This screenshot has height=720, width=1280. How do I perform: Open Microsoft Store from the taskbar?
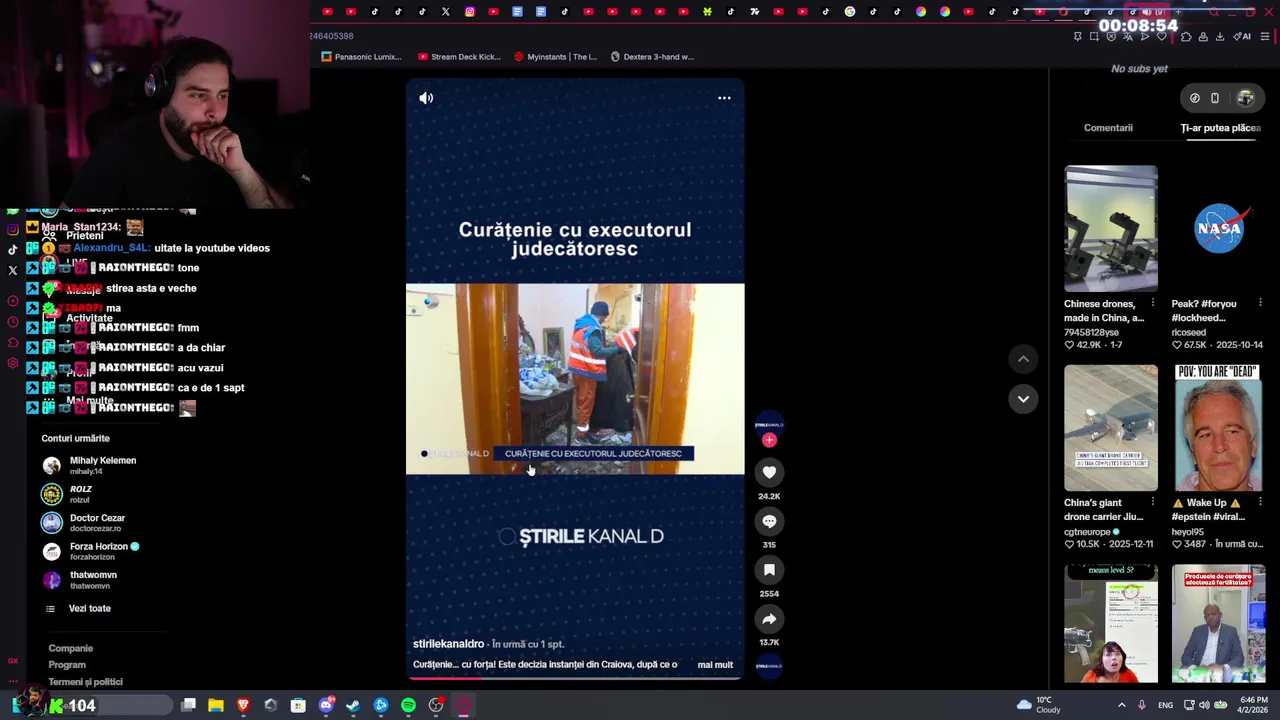click(x=298, y=705)
